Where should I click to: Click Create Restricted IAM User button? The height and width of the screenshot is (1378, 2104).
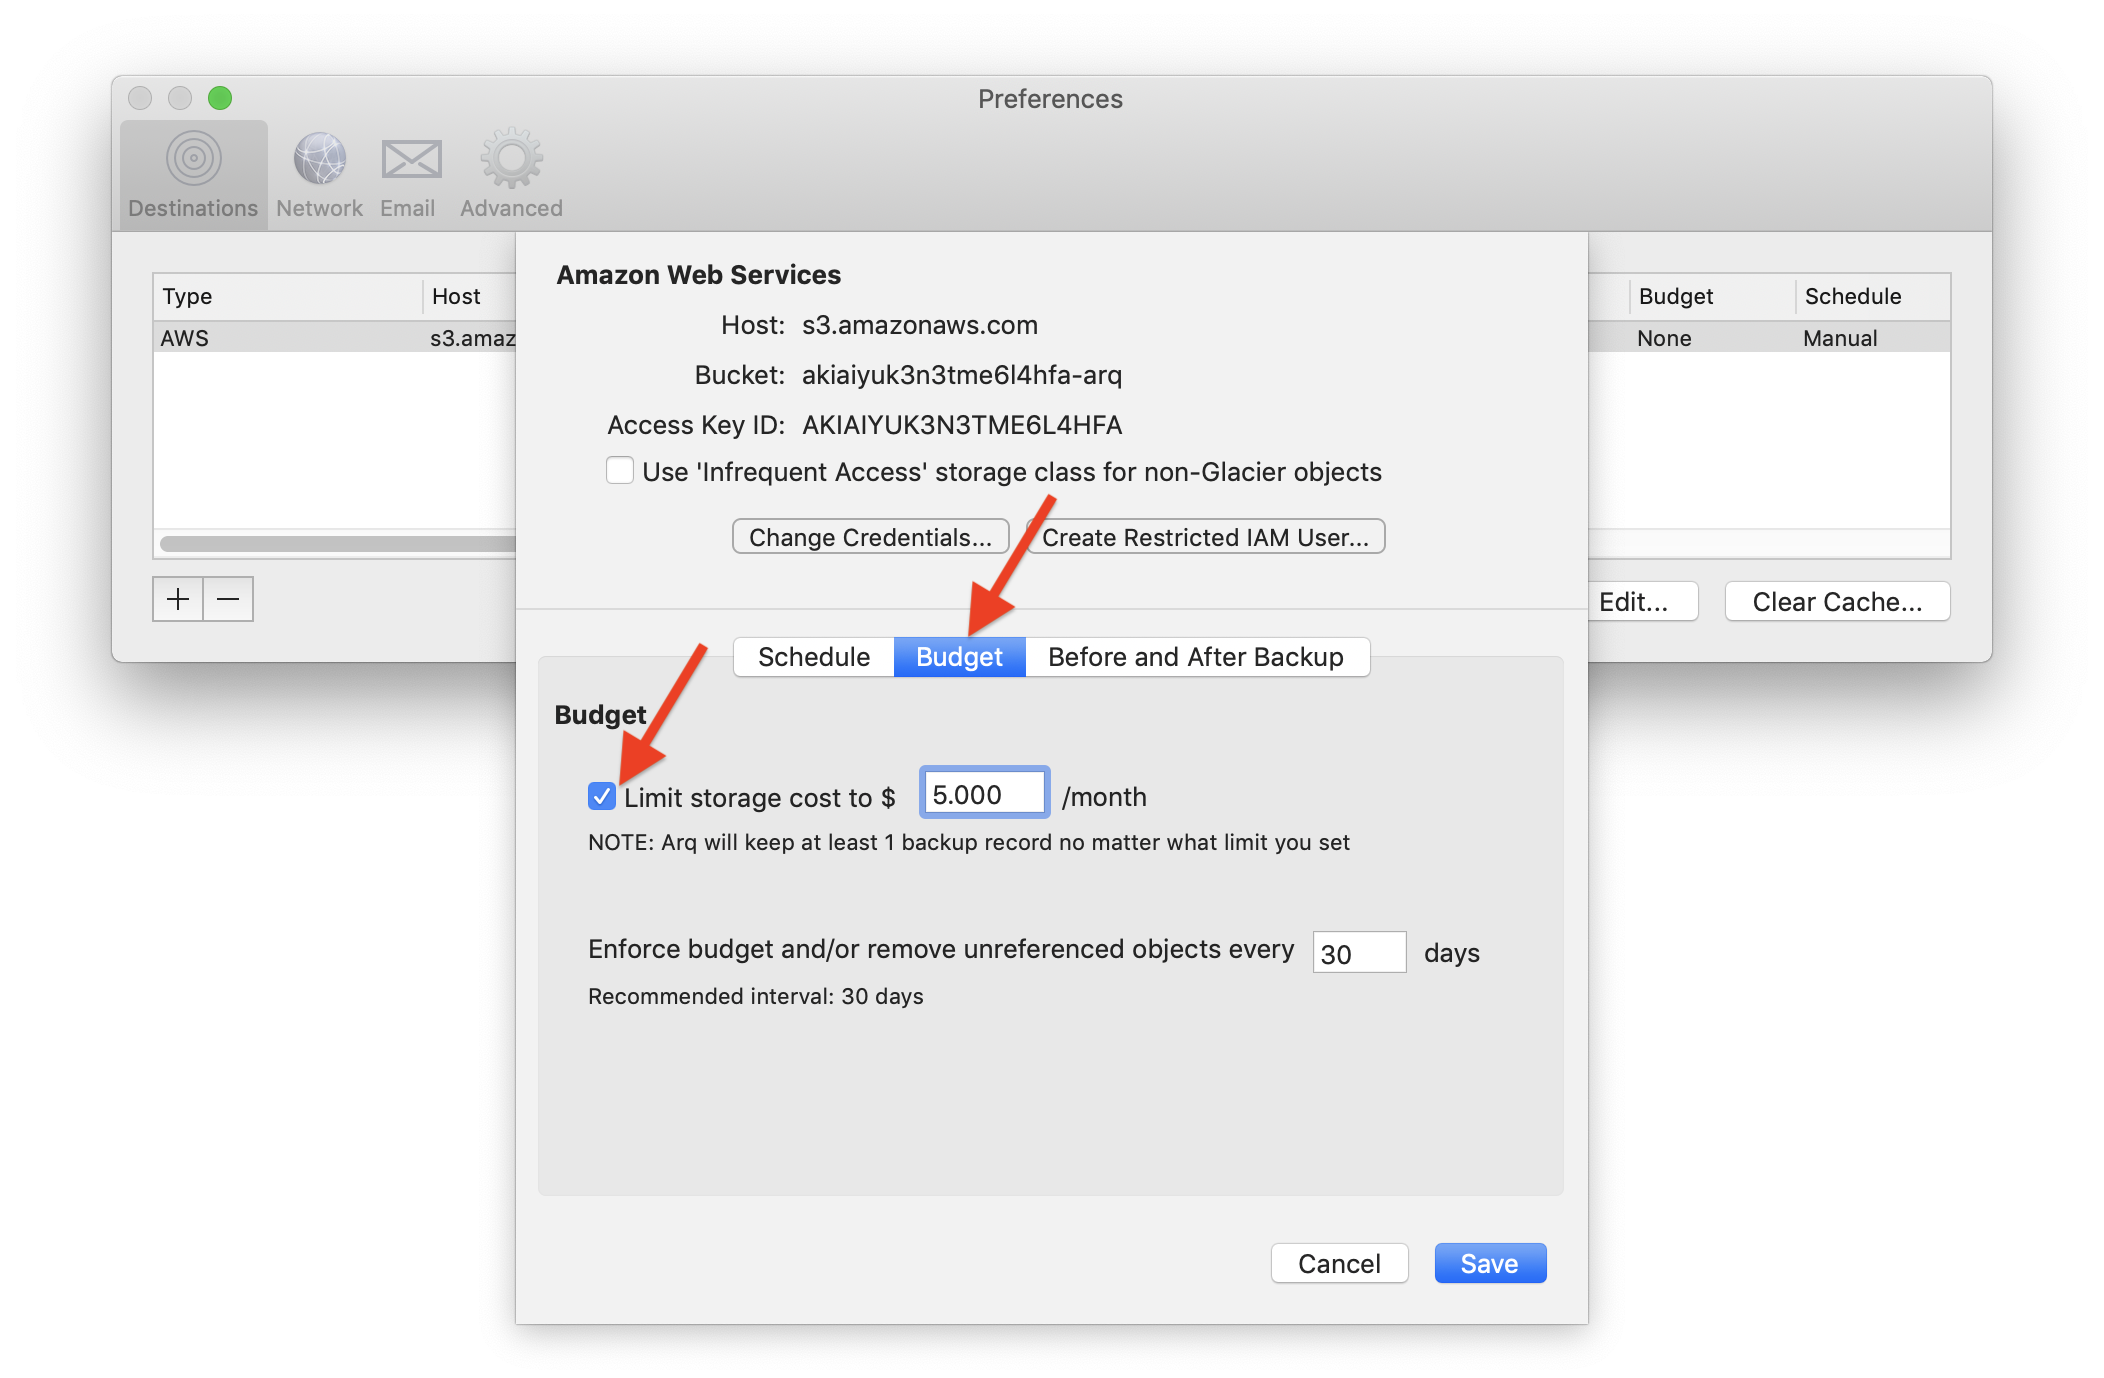pos(1206,537)
